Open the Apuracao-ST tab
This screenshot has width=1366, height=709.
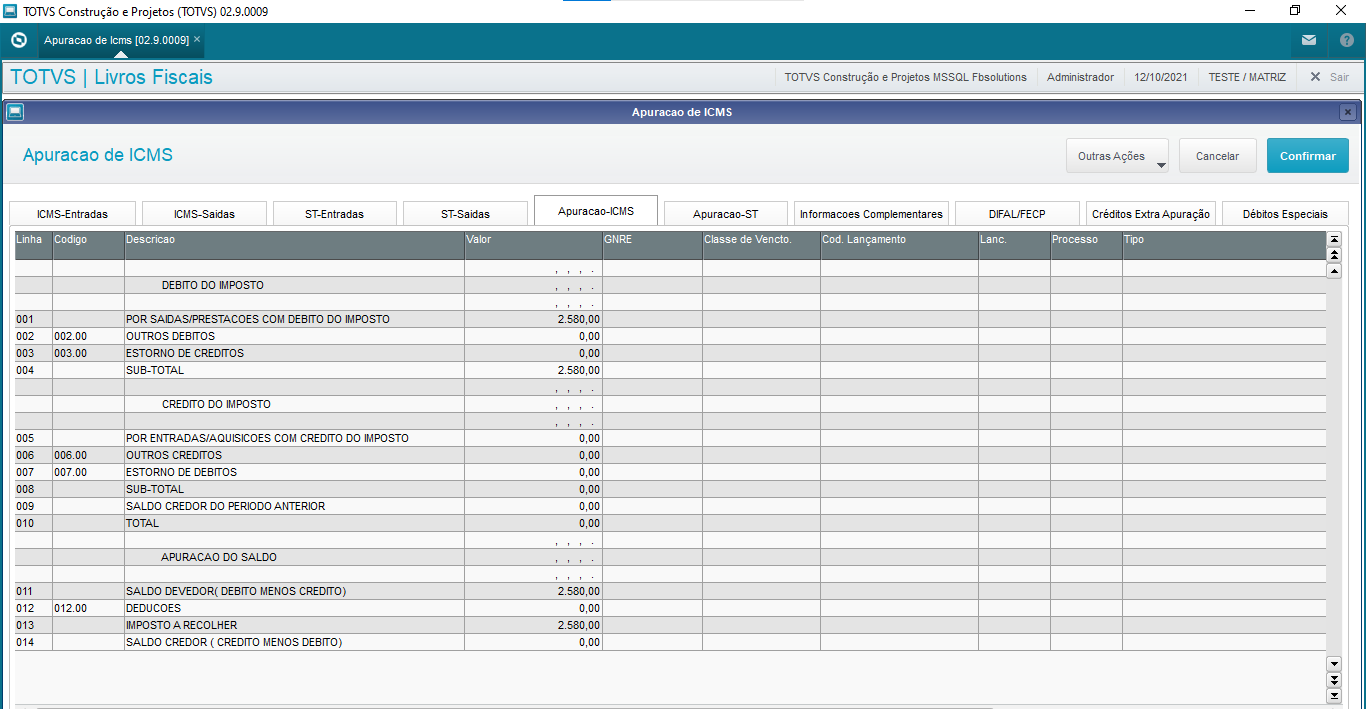725,214
